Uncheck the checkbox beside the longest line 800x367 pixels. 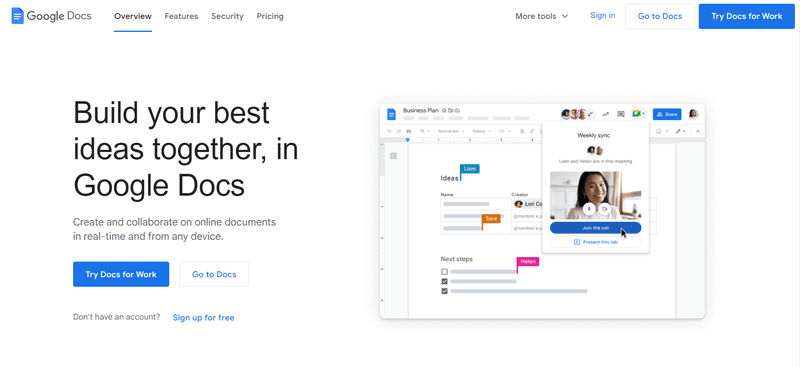pos(444,291)
